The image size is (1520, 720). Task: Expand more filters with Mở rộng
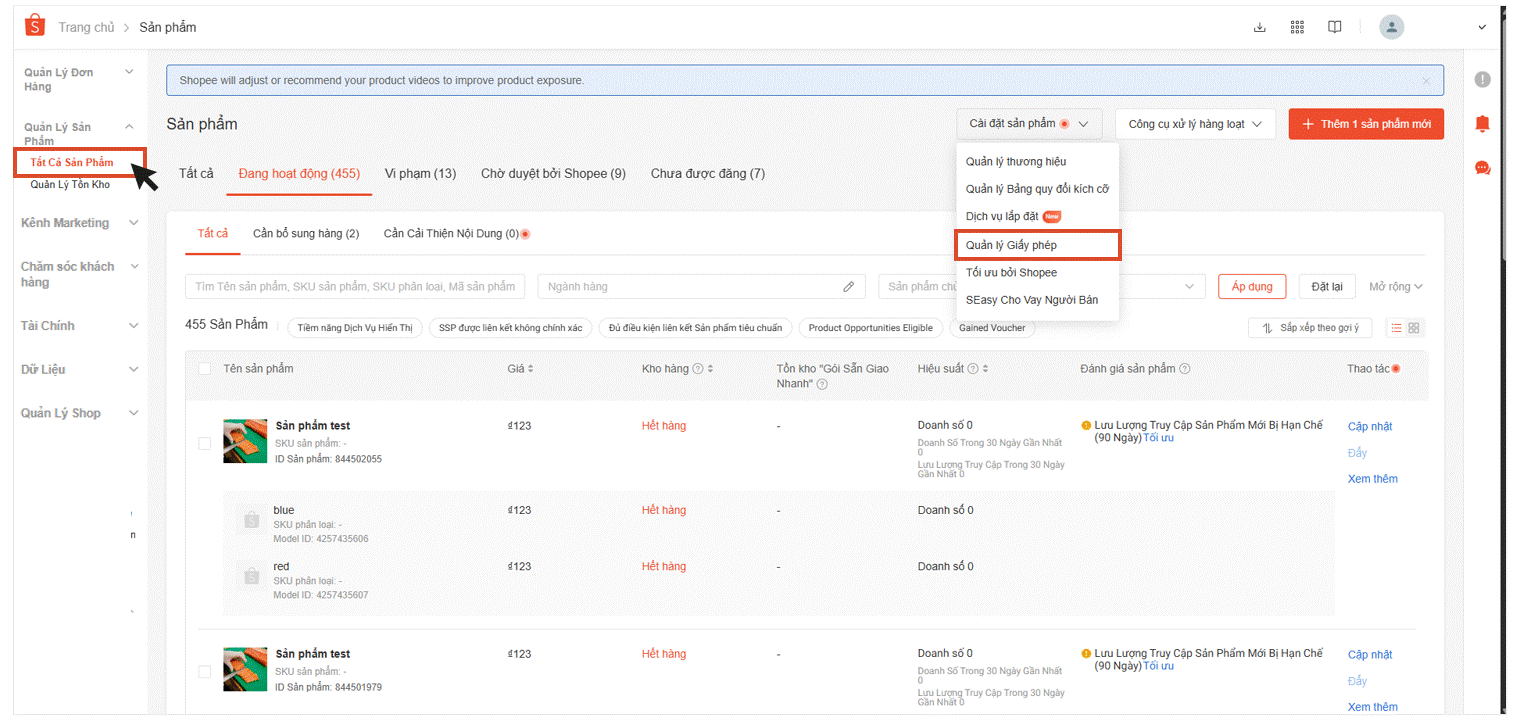click(x=1396, y=287)
